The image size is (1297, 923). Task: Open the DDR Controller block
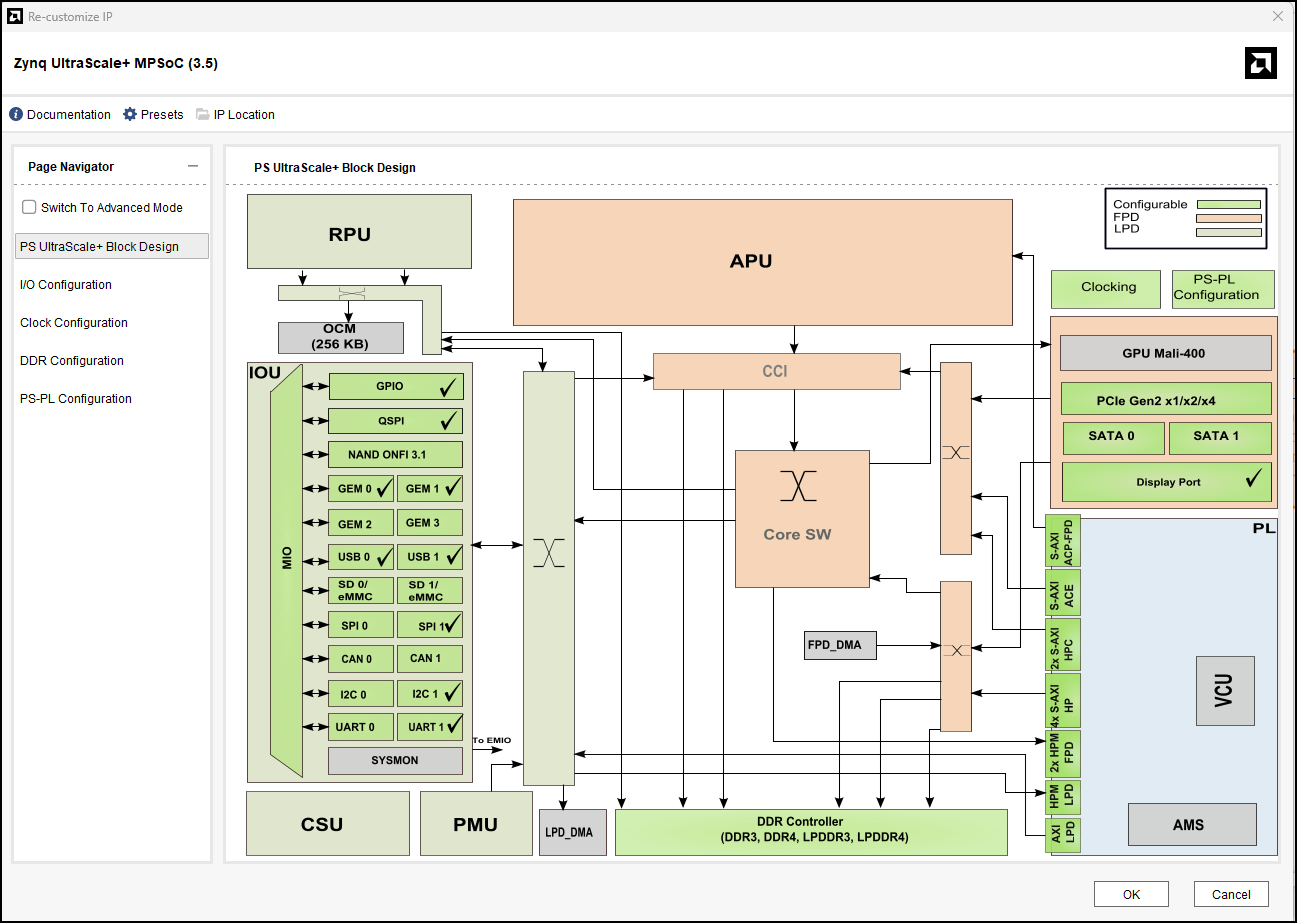pos(811,831)
